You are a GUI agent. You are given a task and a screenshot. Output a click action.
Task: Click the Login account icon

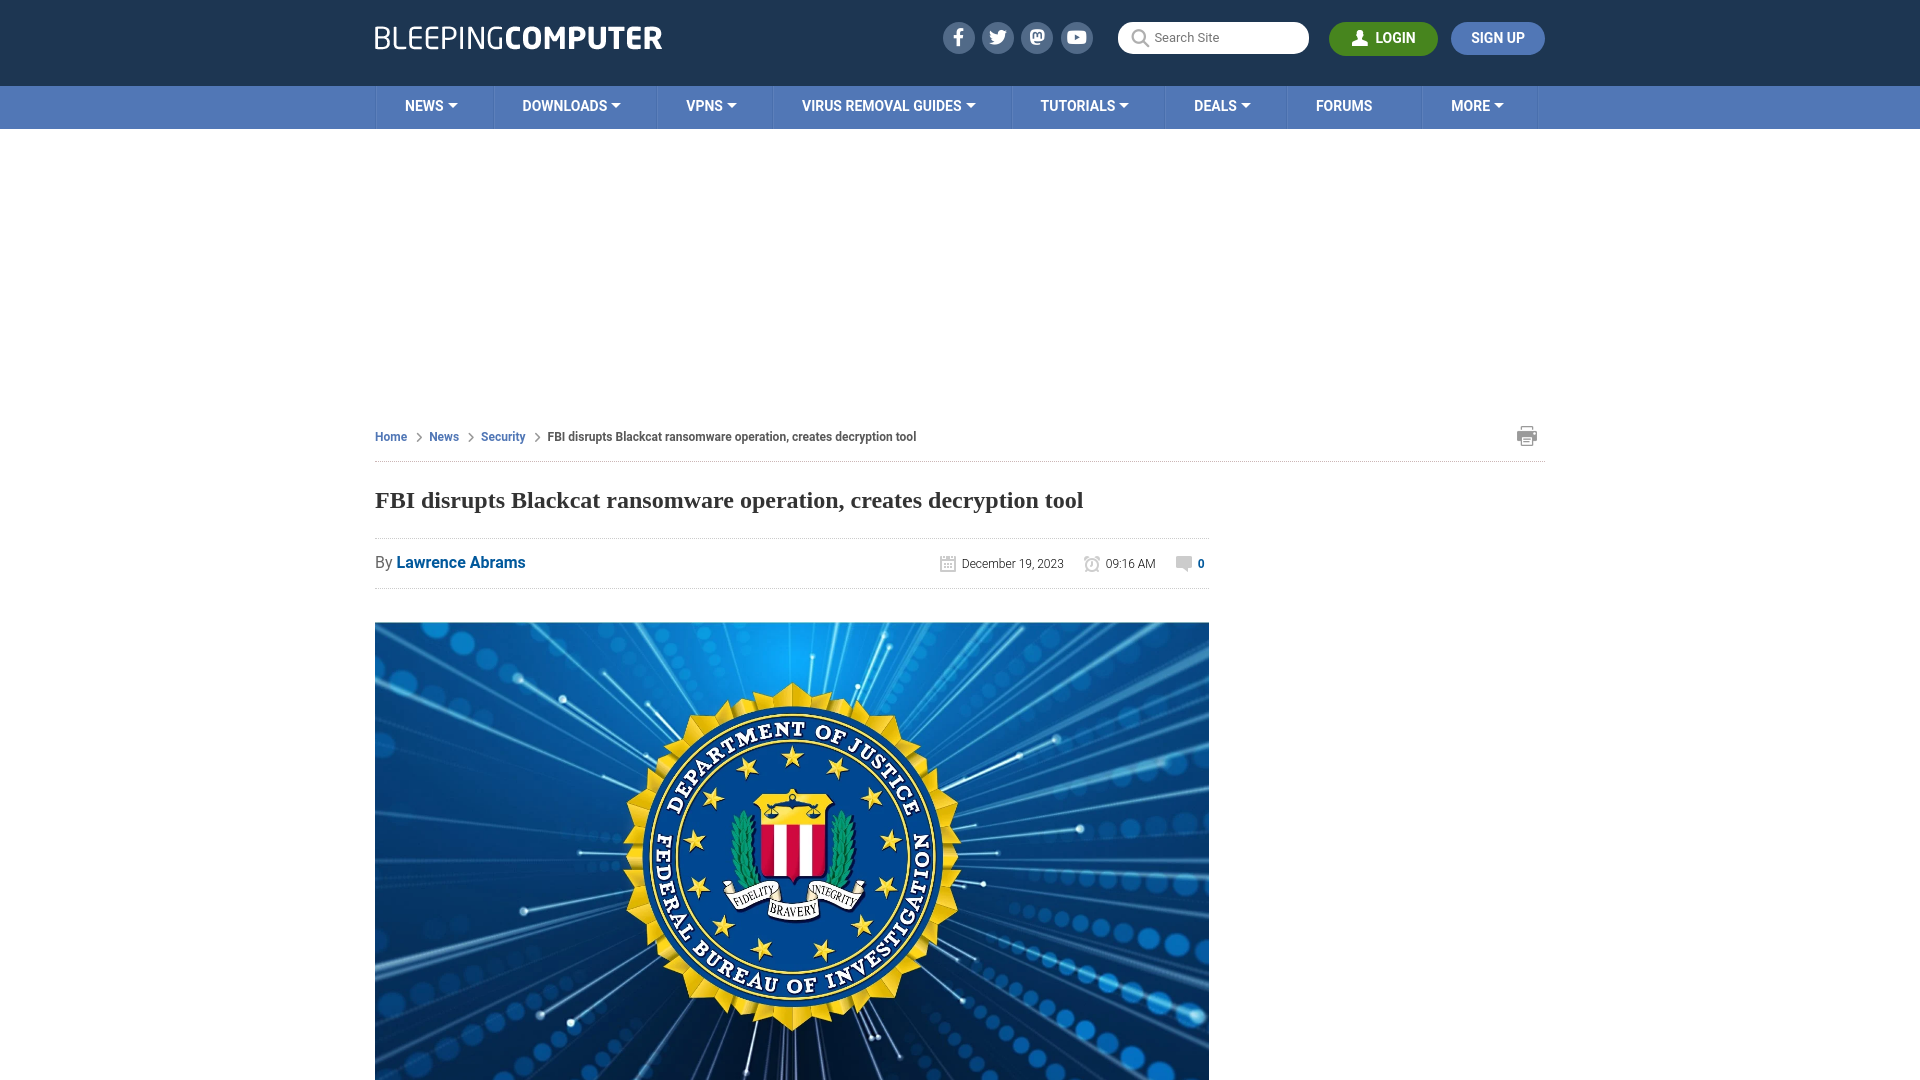click(1360, 38)
